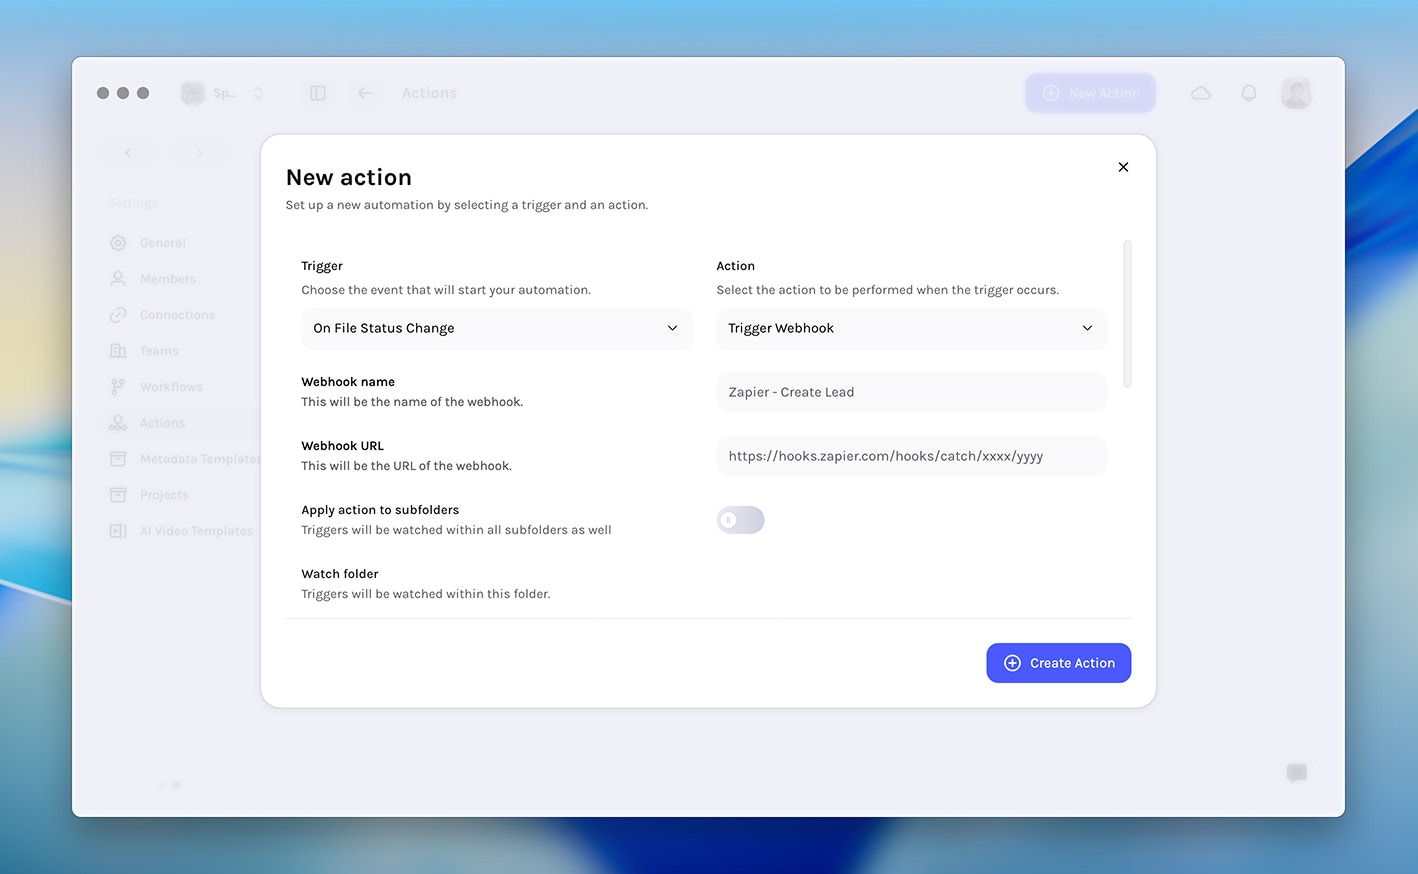1418x874 pixels.
Task: Click the notification bell icon
Action: click(x=1248, y=92)
